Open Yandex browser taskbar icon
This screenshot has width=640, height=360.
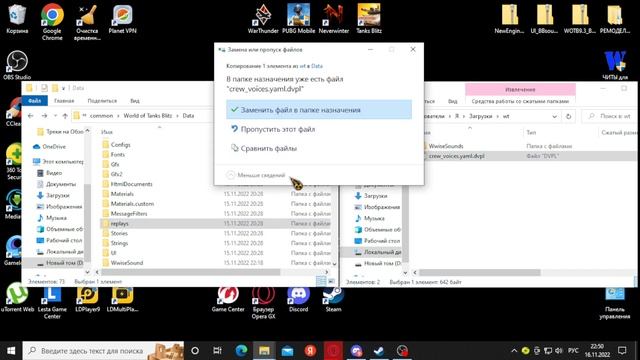[x=310, y=351]
